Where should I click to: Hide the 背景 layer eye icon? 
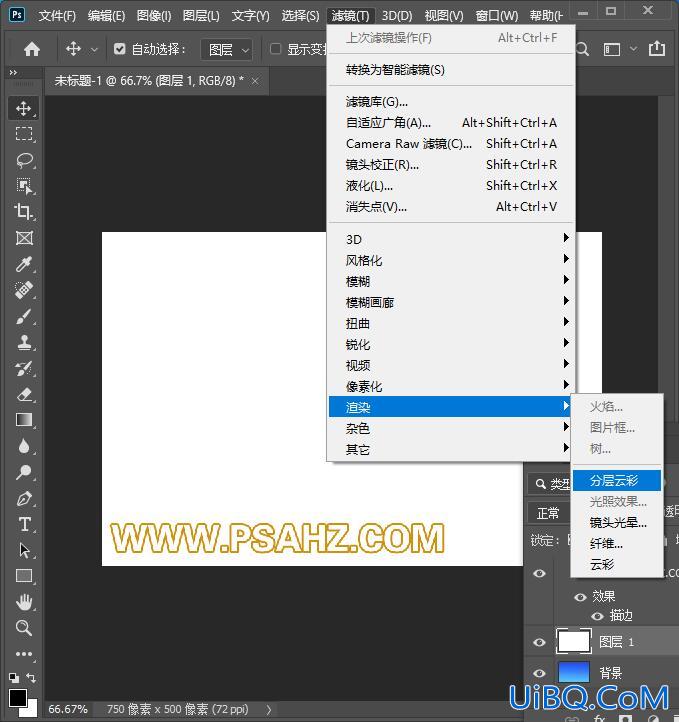tap(540, 673)
